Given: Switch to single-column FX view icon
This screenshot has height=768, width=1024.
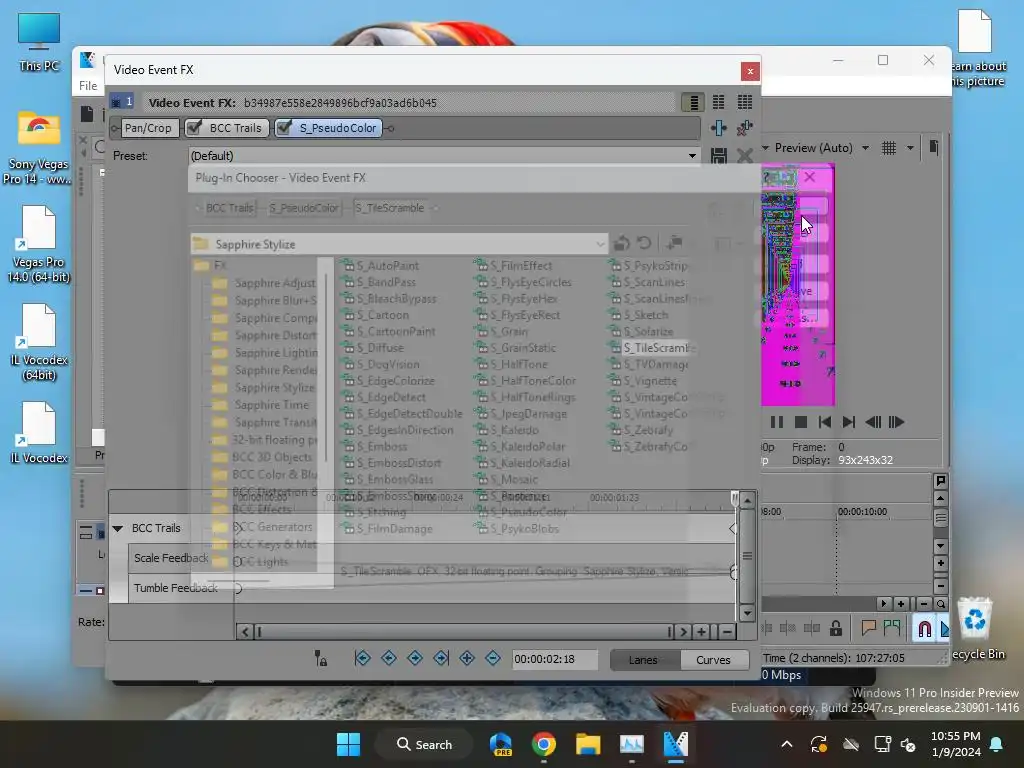Looking at the screenshot, I should (693, 103).
